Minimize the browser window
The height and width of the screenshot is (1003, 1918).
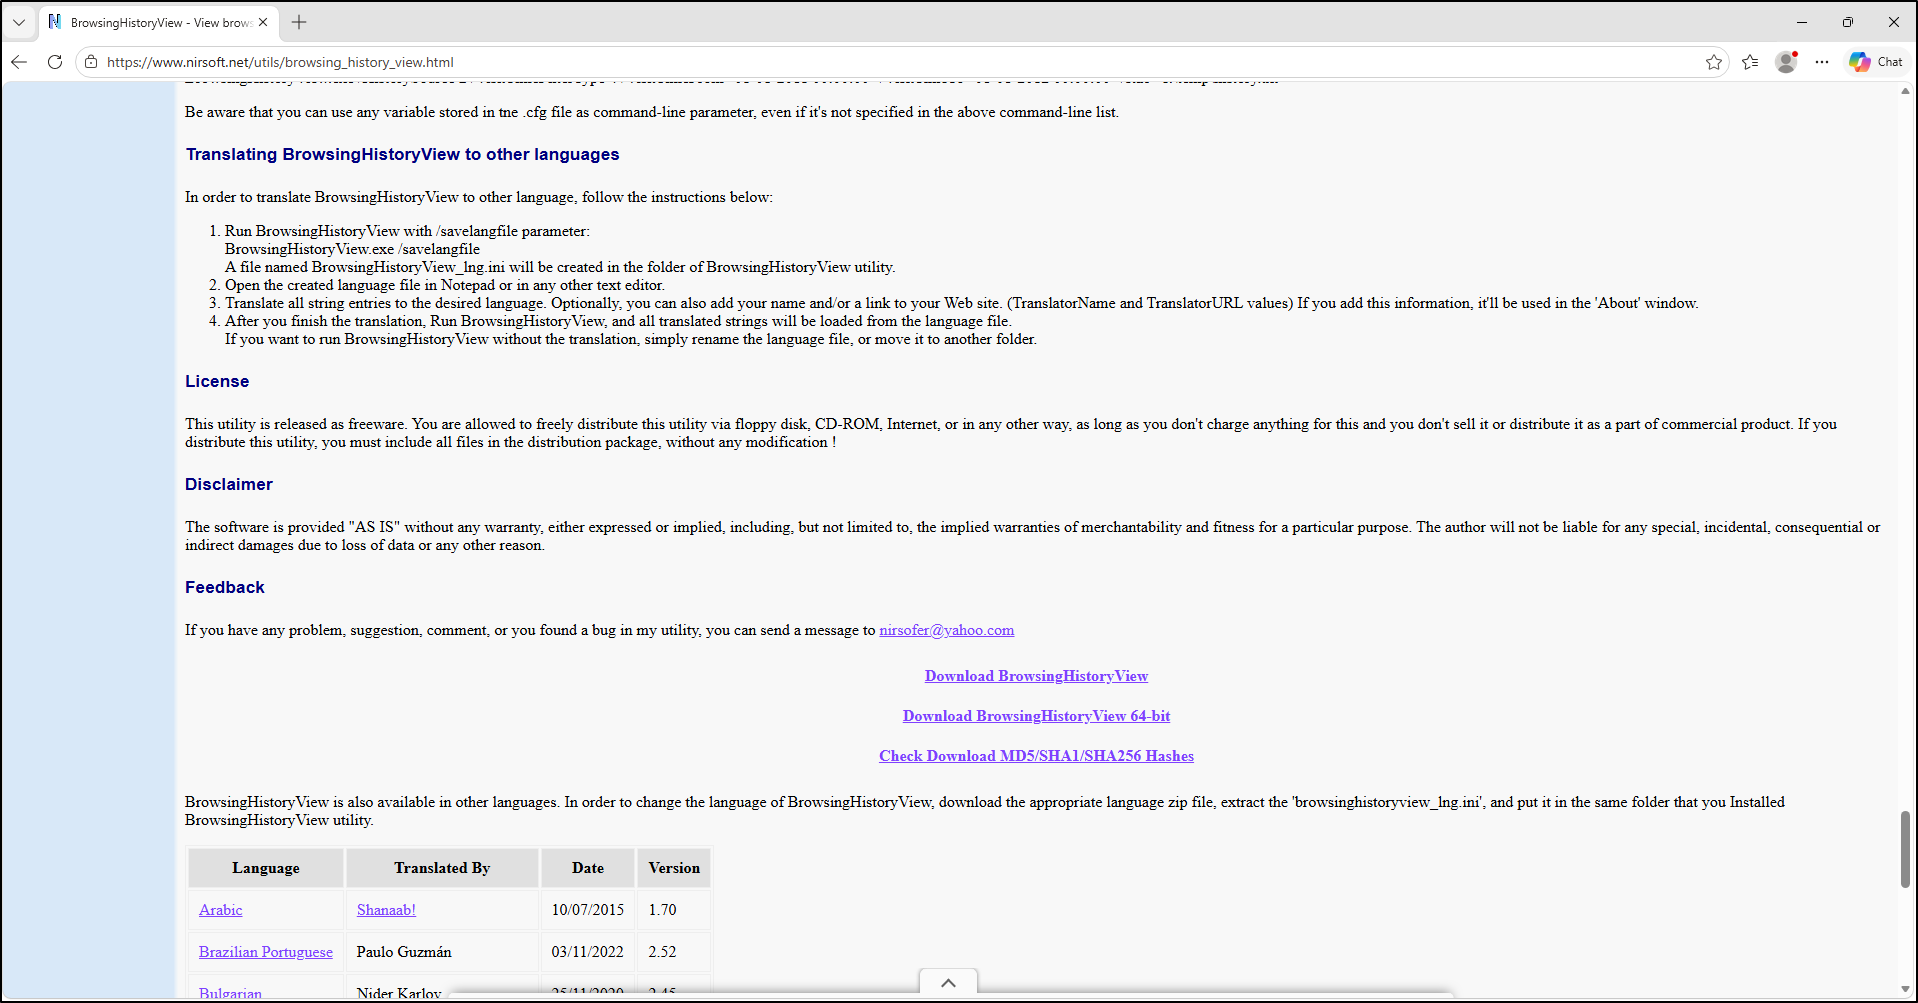click(1802, 22)
